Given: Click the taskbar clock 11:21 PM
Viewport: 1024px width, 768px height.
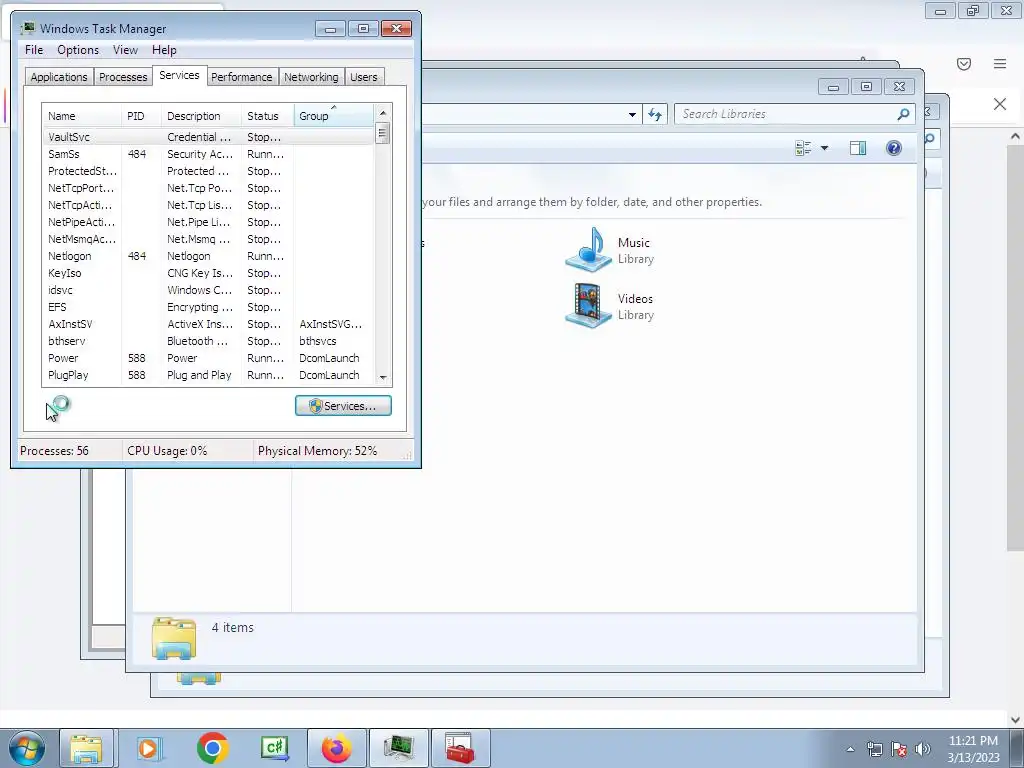Looking at the screenshot, I should click(x=973, y=741).
